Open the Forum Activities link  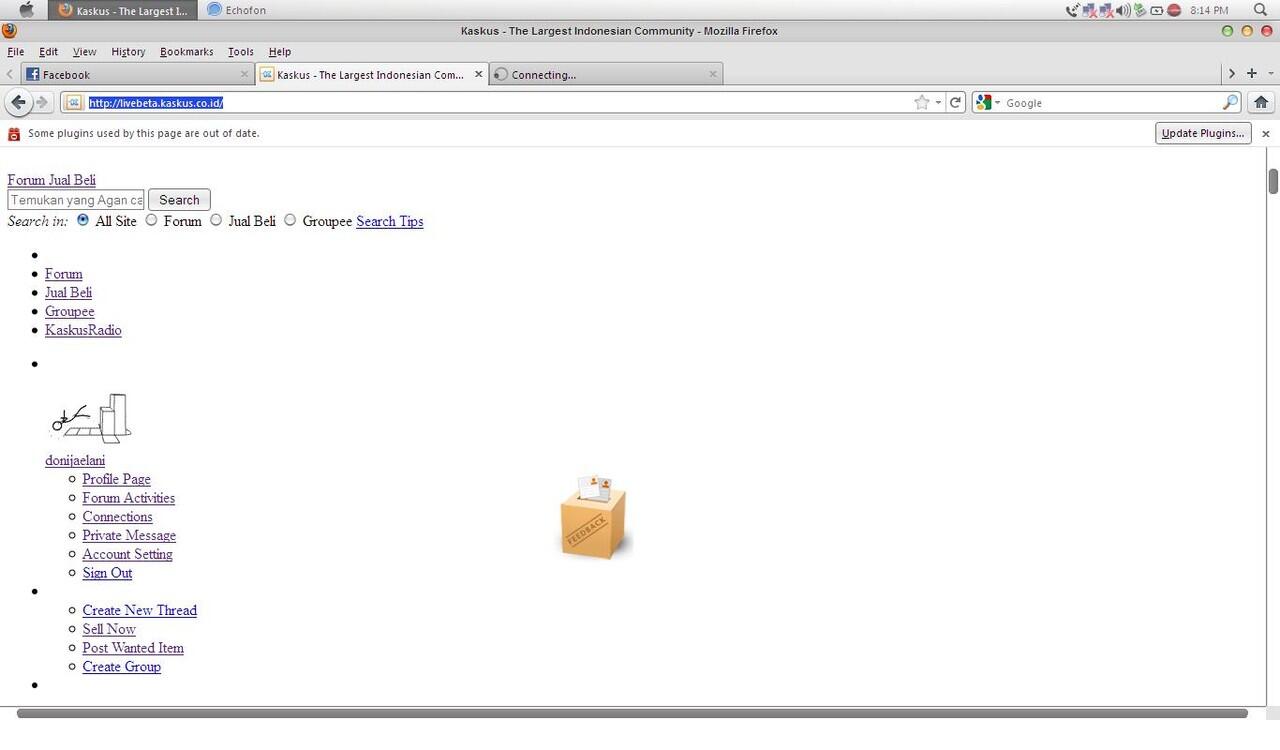(129, 498)
